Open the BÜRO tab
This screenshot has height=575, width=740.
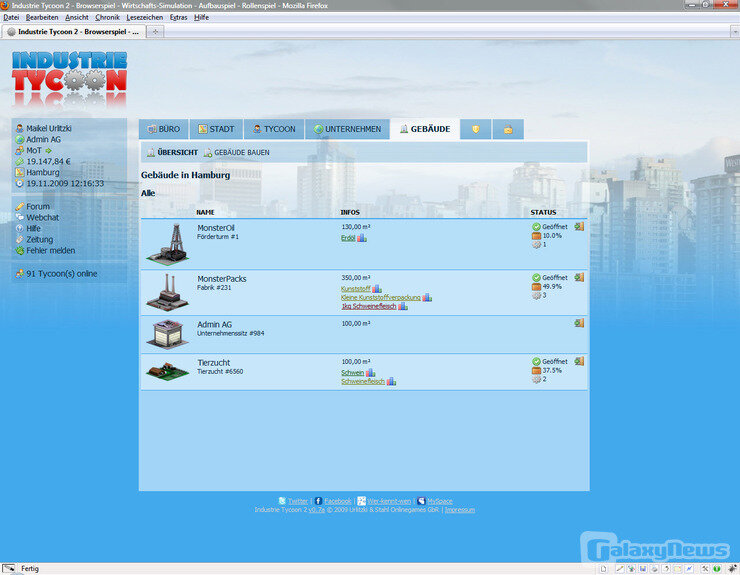(x=163, y=129)
